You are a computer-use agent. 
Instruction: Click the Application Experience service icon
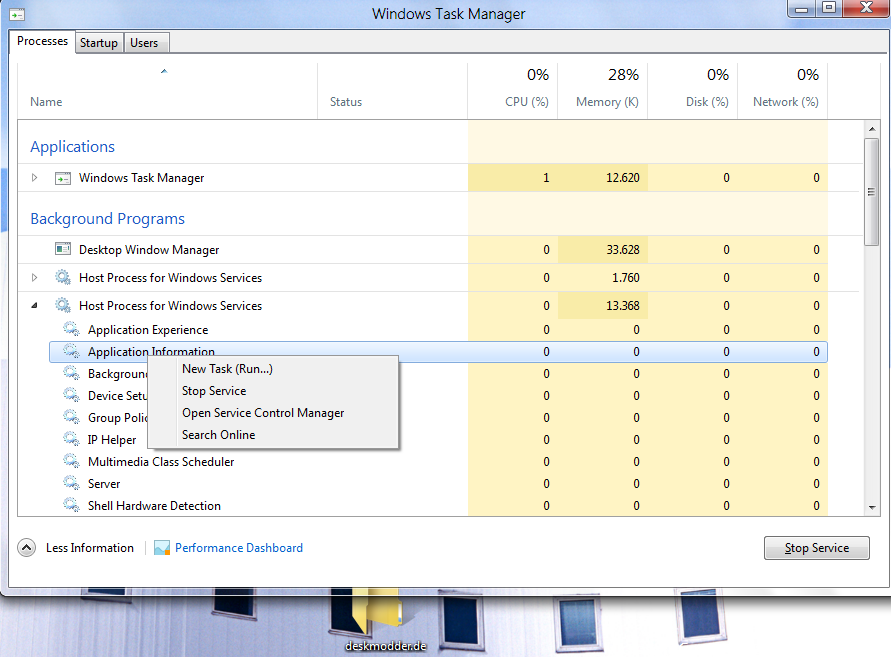click(x=71, y=330)
